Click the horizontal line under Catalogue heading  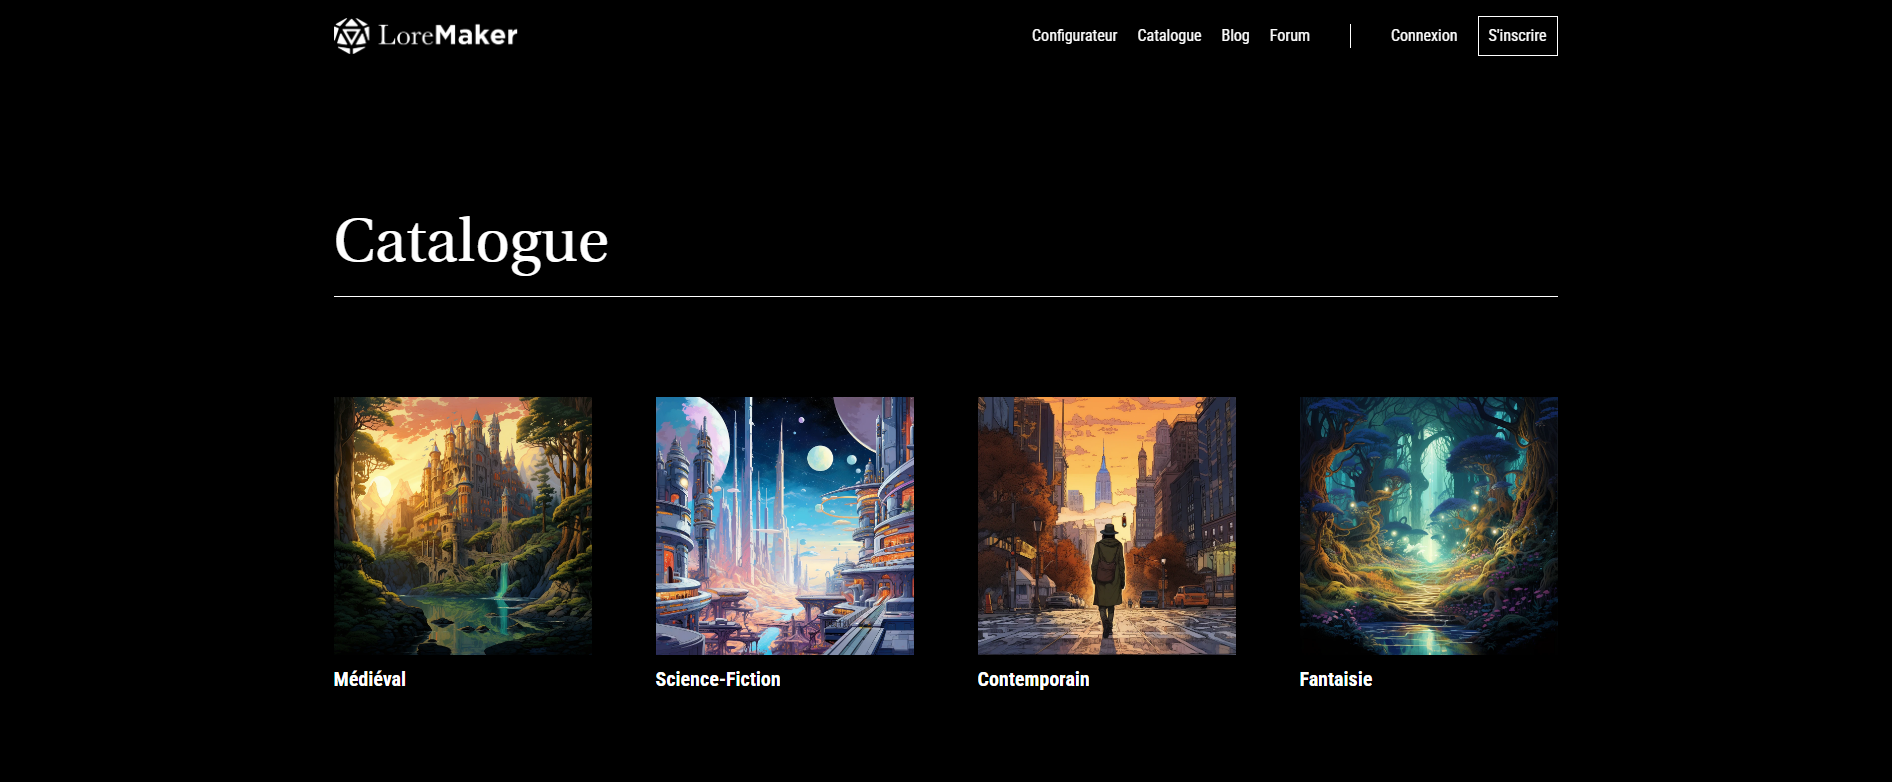(x=946, y=296)
